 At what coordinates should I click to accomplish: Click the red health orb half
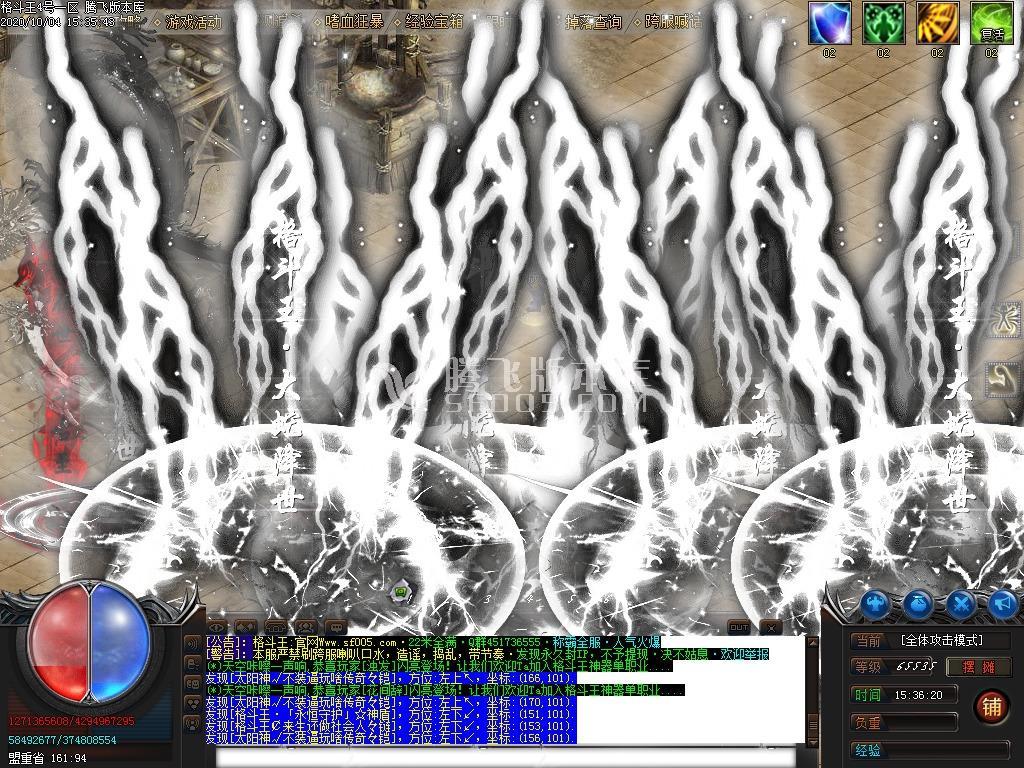coord(59,643)
